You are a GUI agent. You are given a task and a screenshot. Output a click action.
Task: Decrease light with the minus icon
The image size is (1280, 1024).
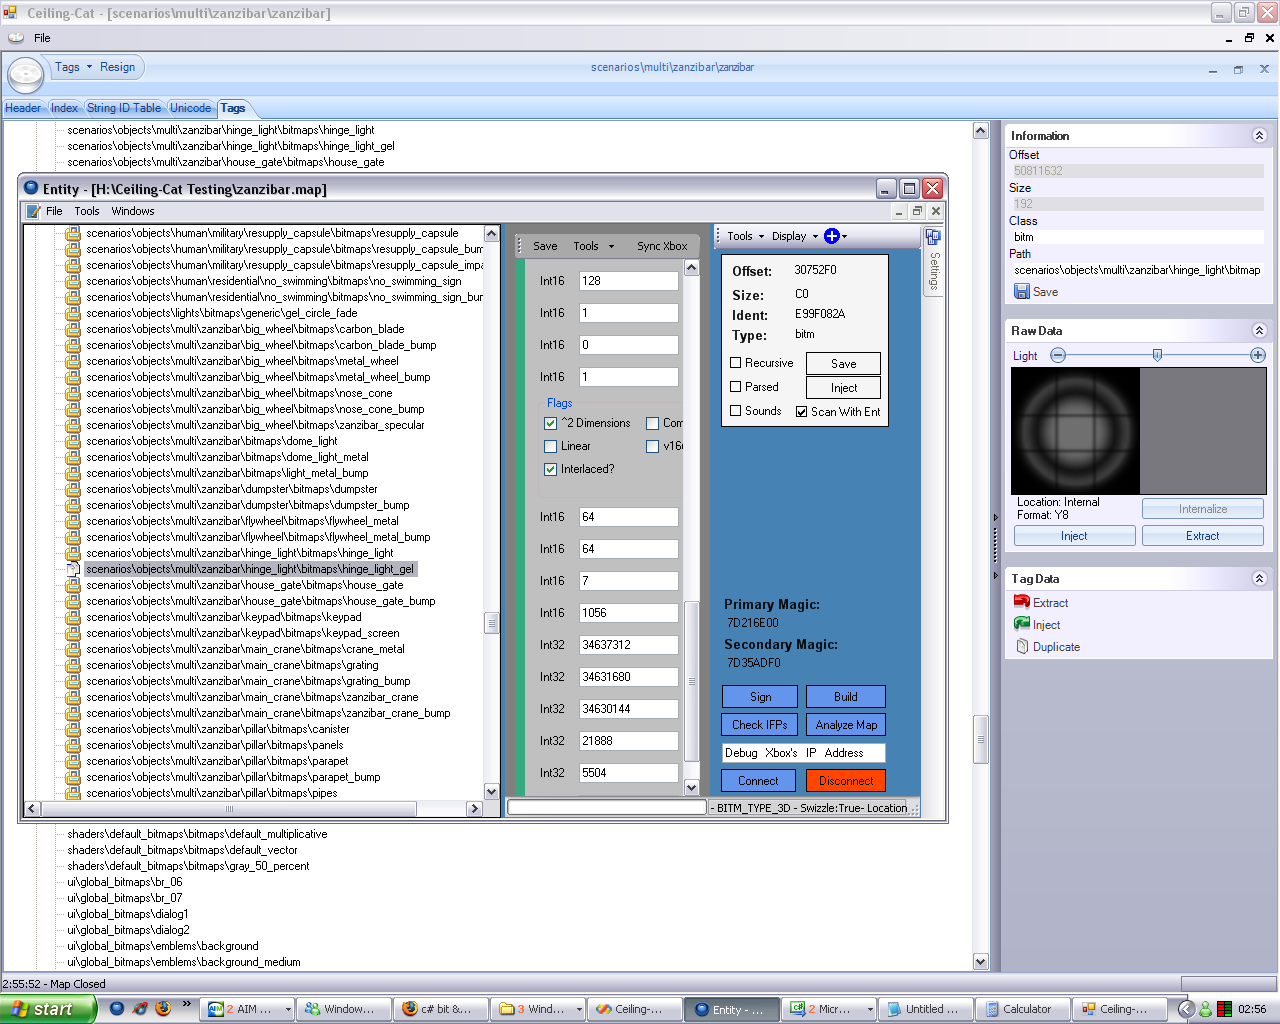pyautogui.click(x=1058, y=355)
